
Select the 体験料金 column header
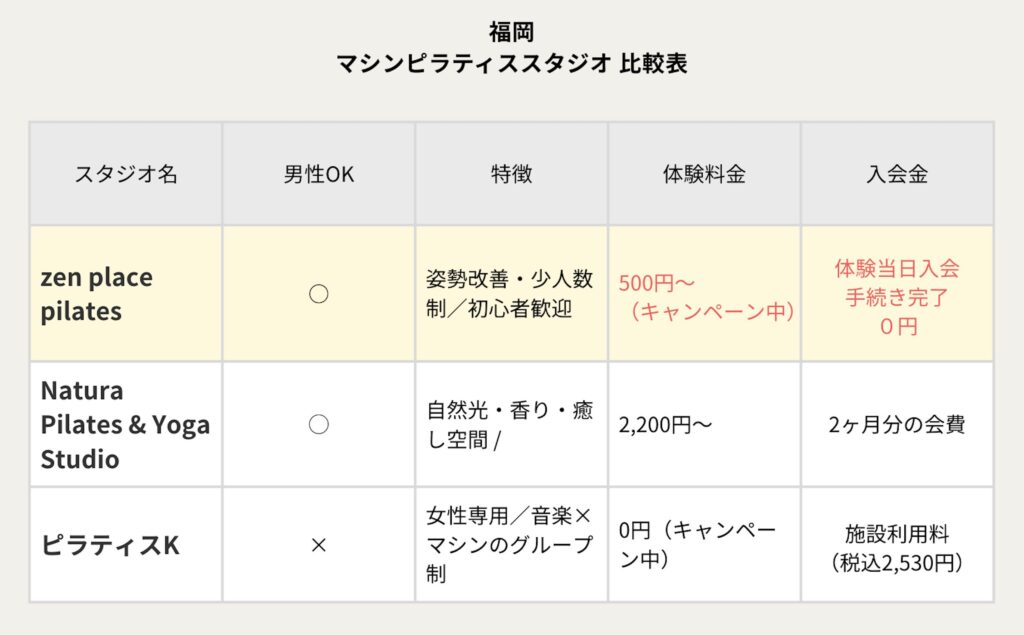tap(704, 174)
